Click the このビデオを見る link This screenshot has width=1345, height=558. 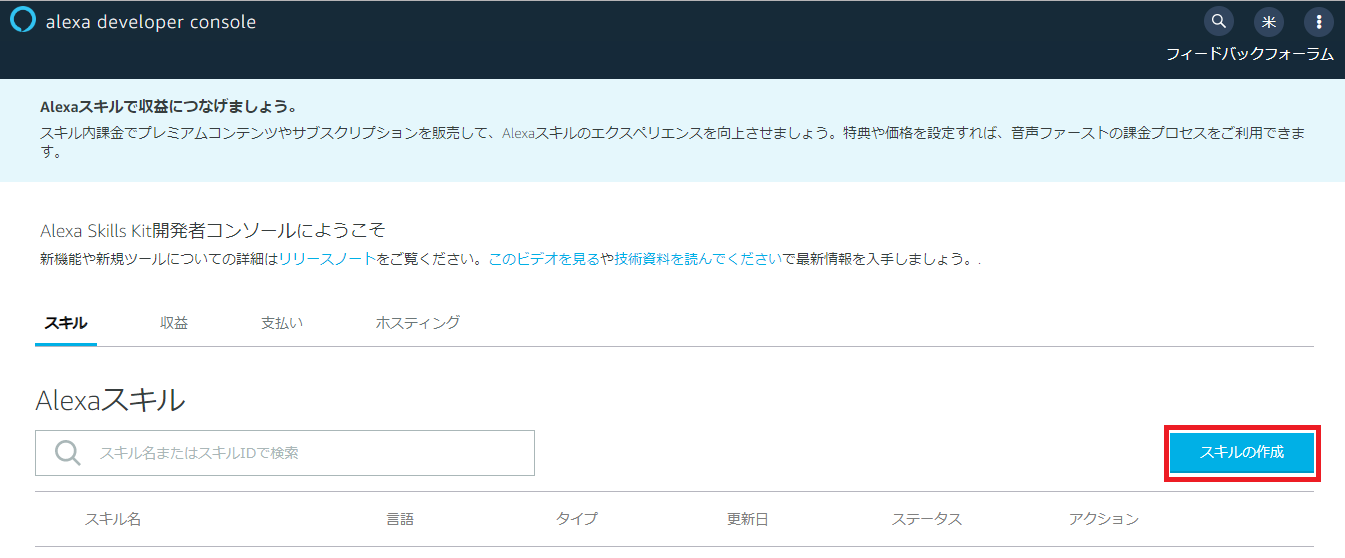pyautogui.click(x=544, y=259)
